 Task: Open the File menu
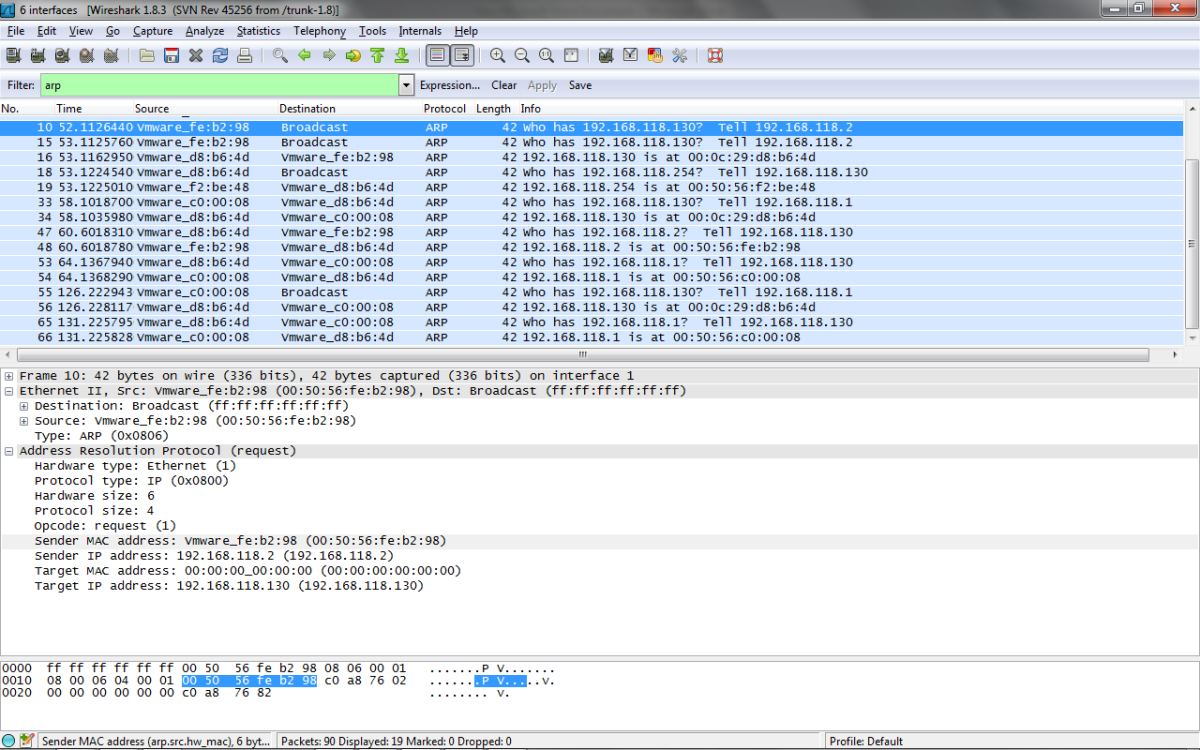(x=16, y=31)
